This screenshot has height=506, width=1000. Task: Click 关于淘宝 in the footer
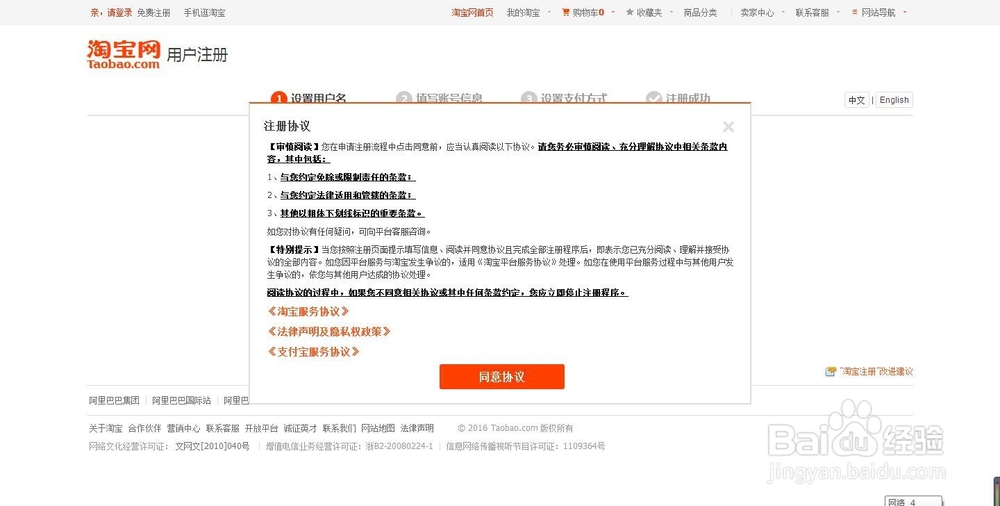pyautogui.click(x=105, y=428)
